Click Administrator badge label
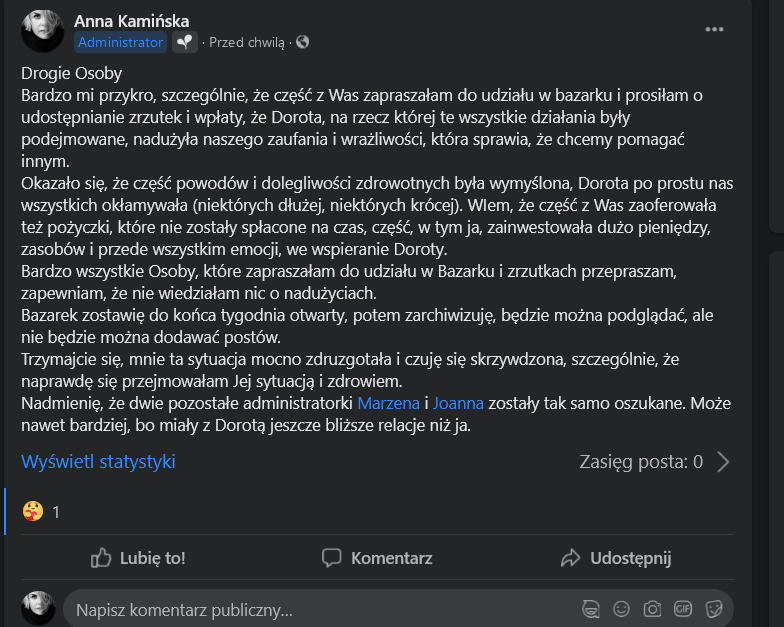Viewport: 784px width, 627px height. tap(120, 42)
